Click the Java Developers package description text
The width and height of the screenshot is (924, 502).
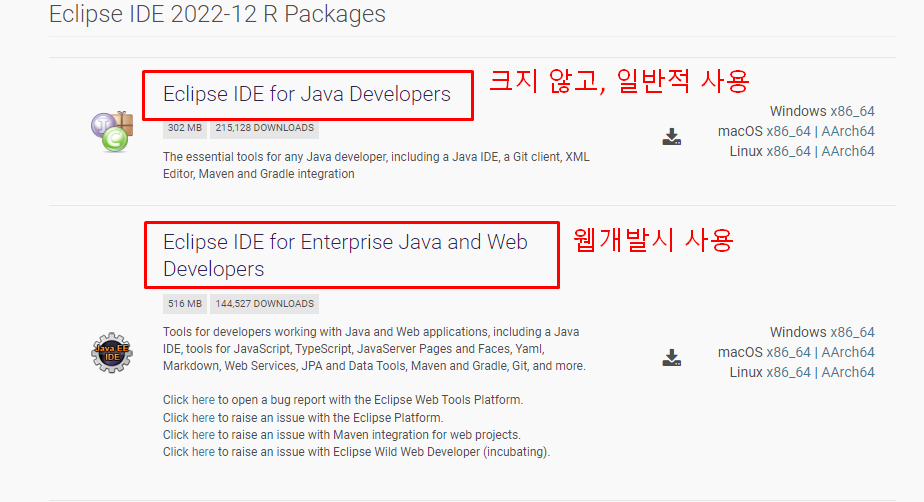(376, 166)
